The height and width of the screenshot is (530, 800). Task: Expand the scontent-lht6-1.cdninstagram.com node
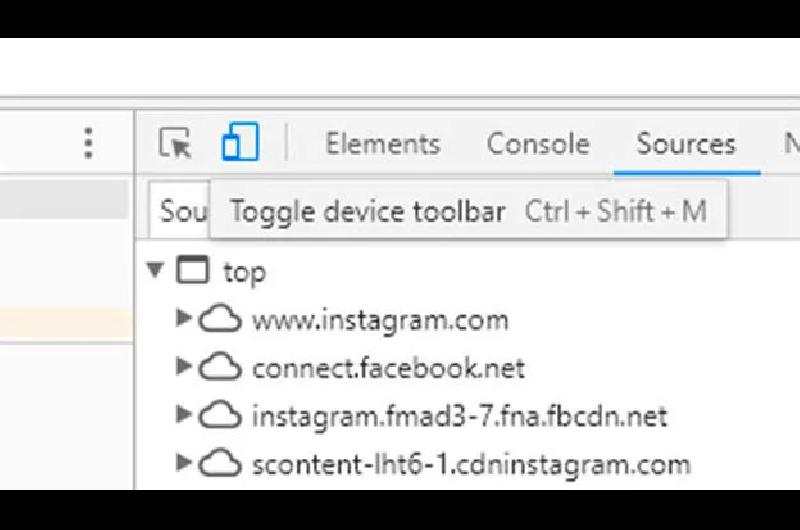coord(183,462)
